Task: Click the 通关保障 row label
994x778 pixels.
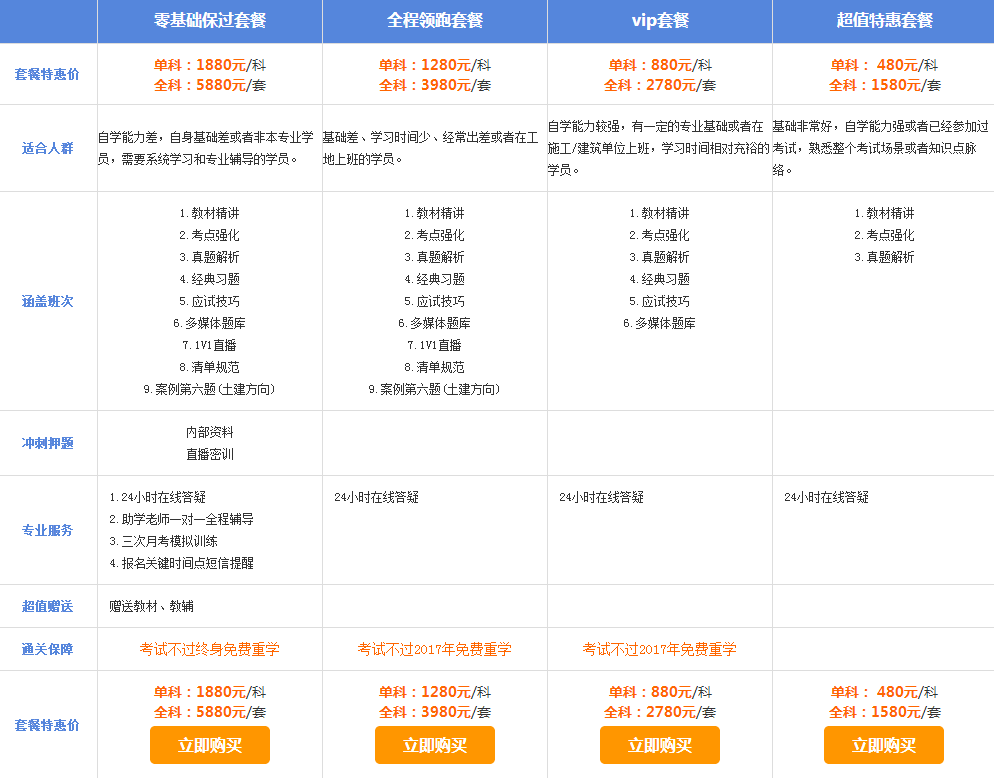Action: 48,649
